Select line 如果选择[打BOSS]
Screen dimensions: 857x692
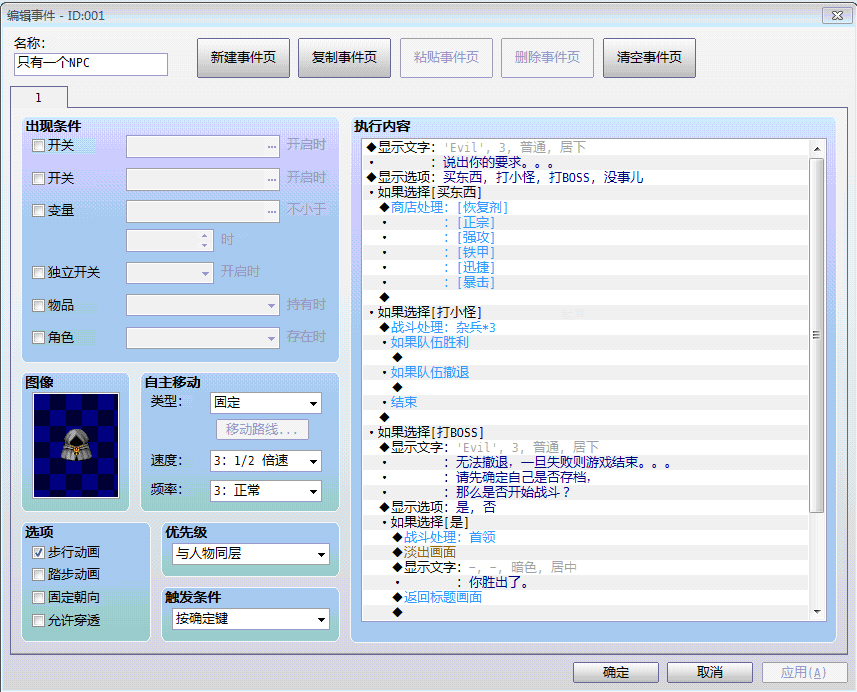585,432
